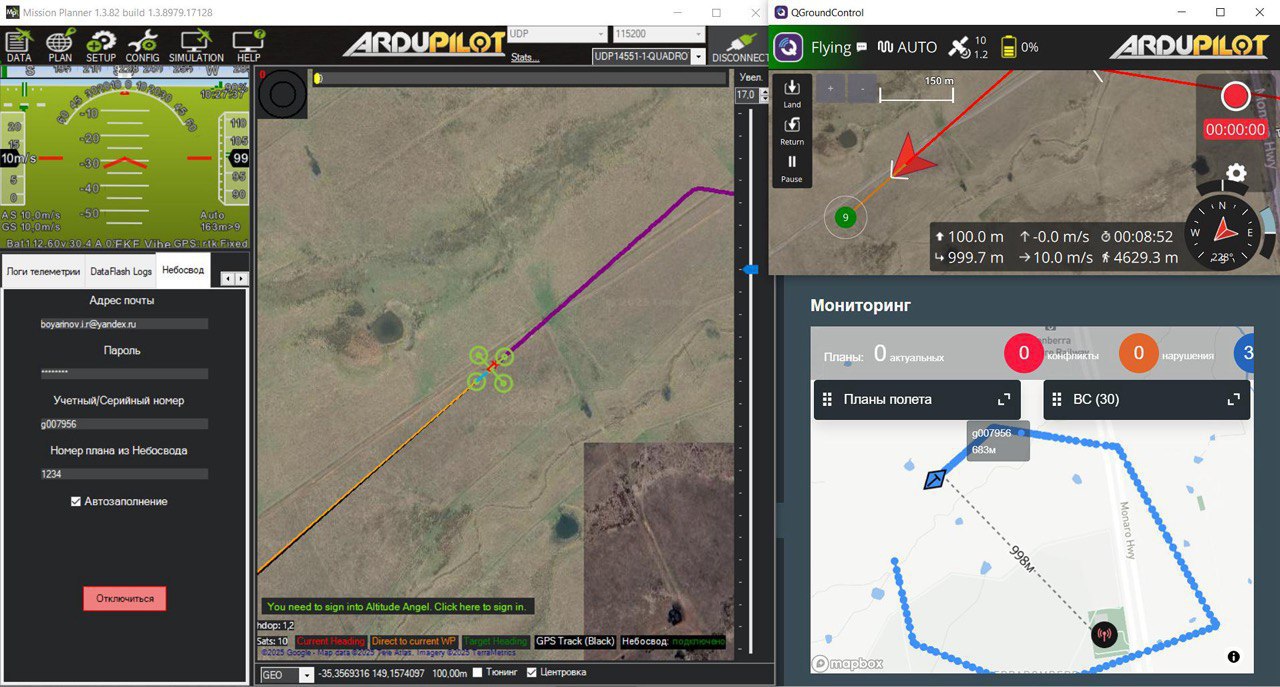Click the Номер плана field with 1234
1280x687 pixels.
click(x=124, y=474)
